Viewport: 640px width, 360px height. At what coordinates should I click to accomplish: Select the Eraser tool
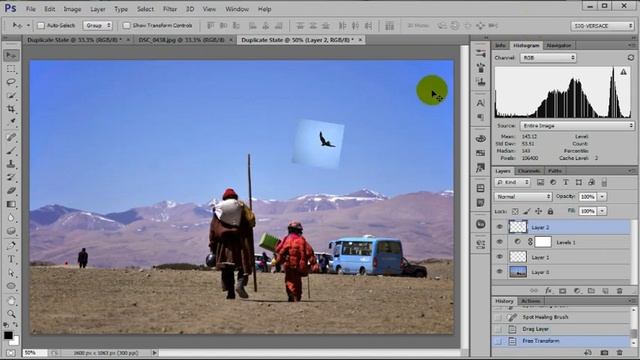click(x=11, y=191)
